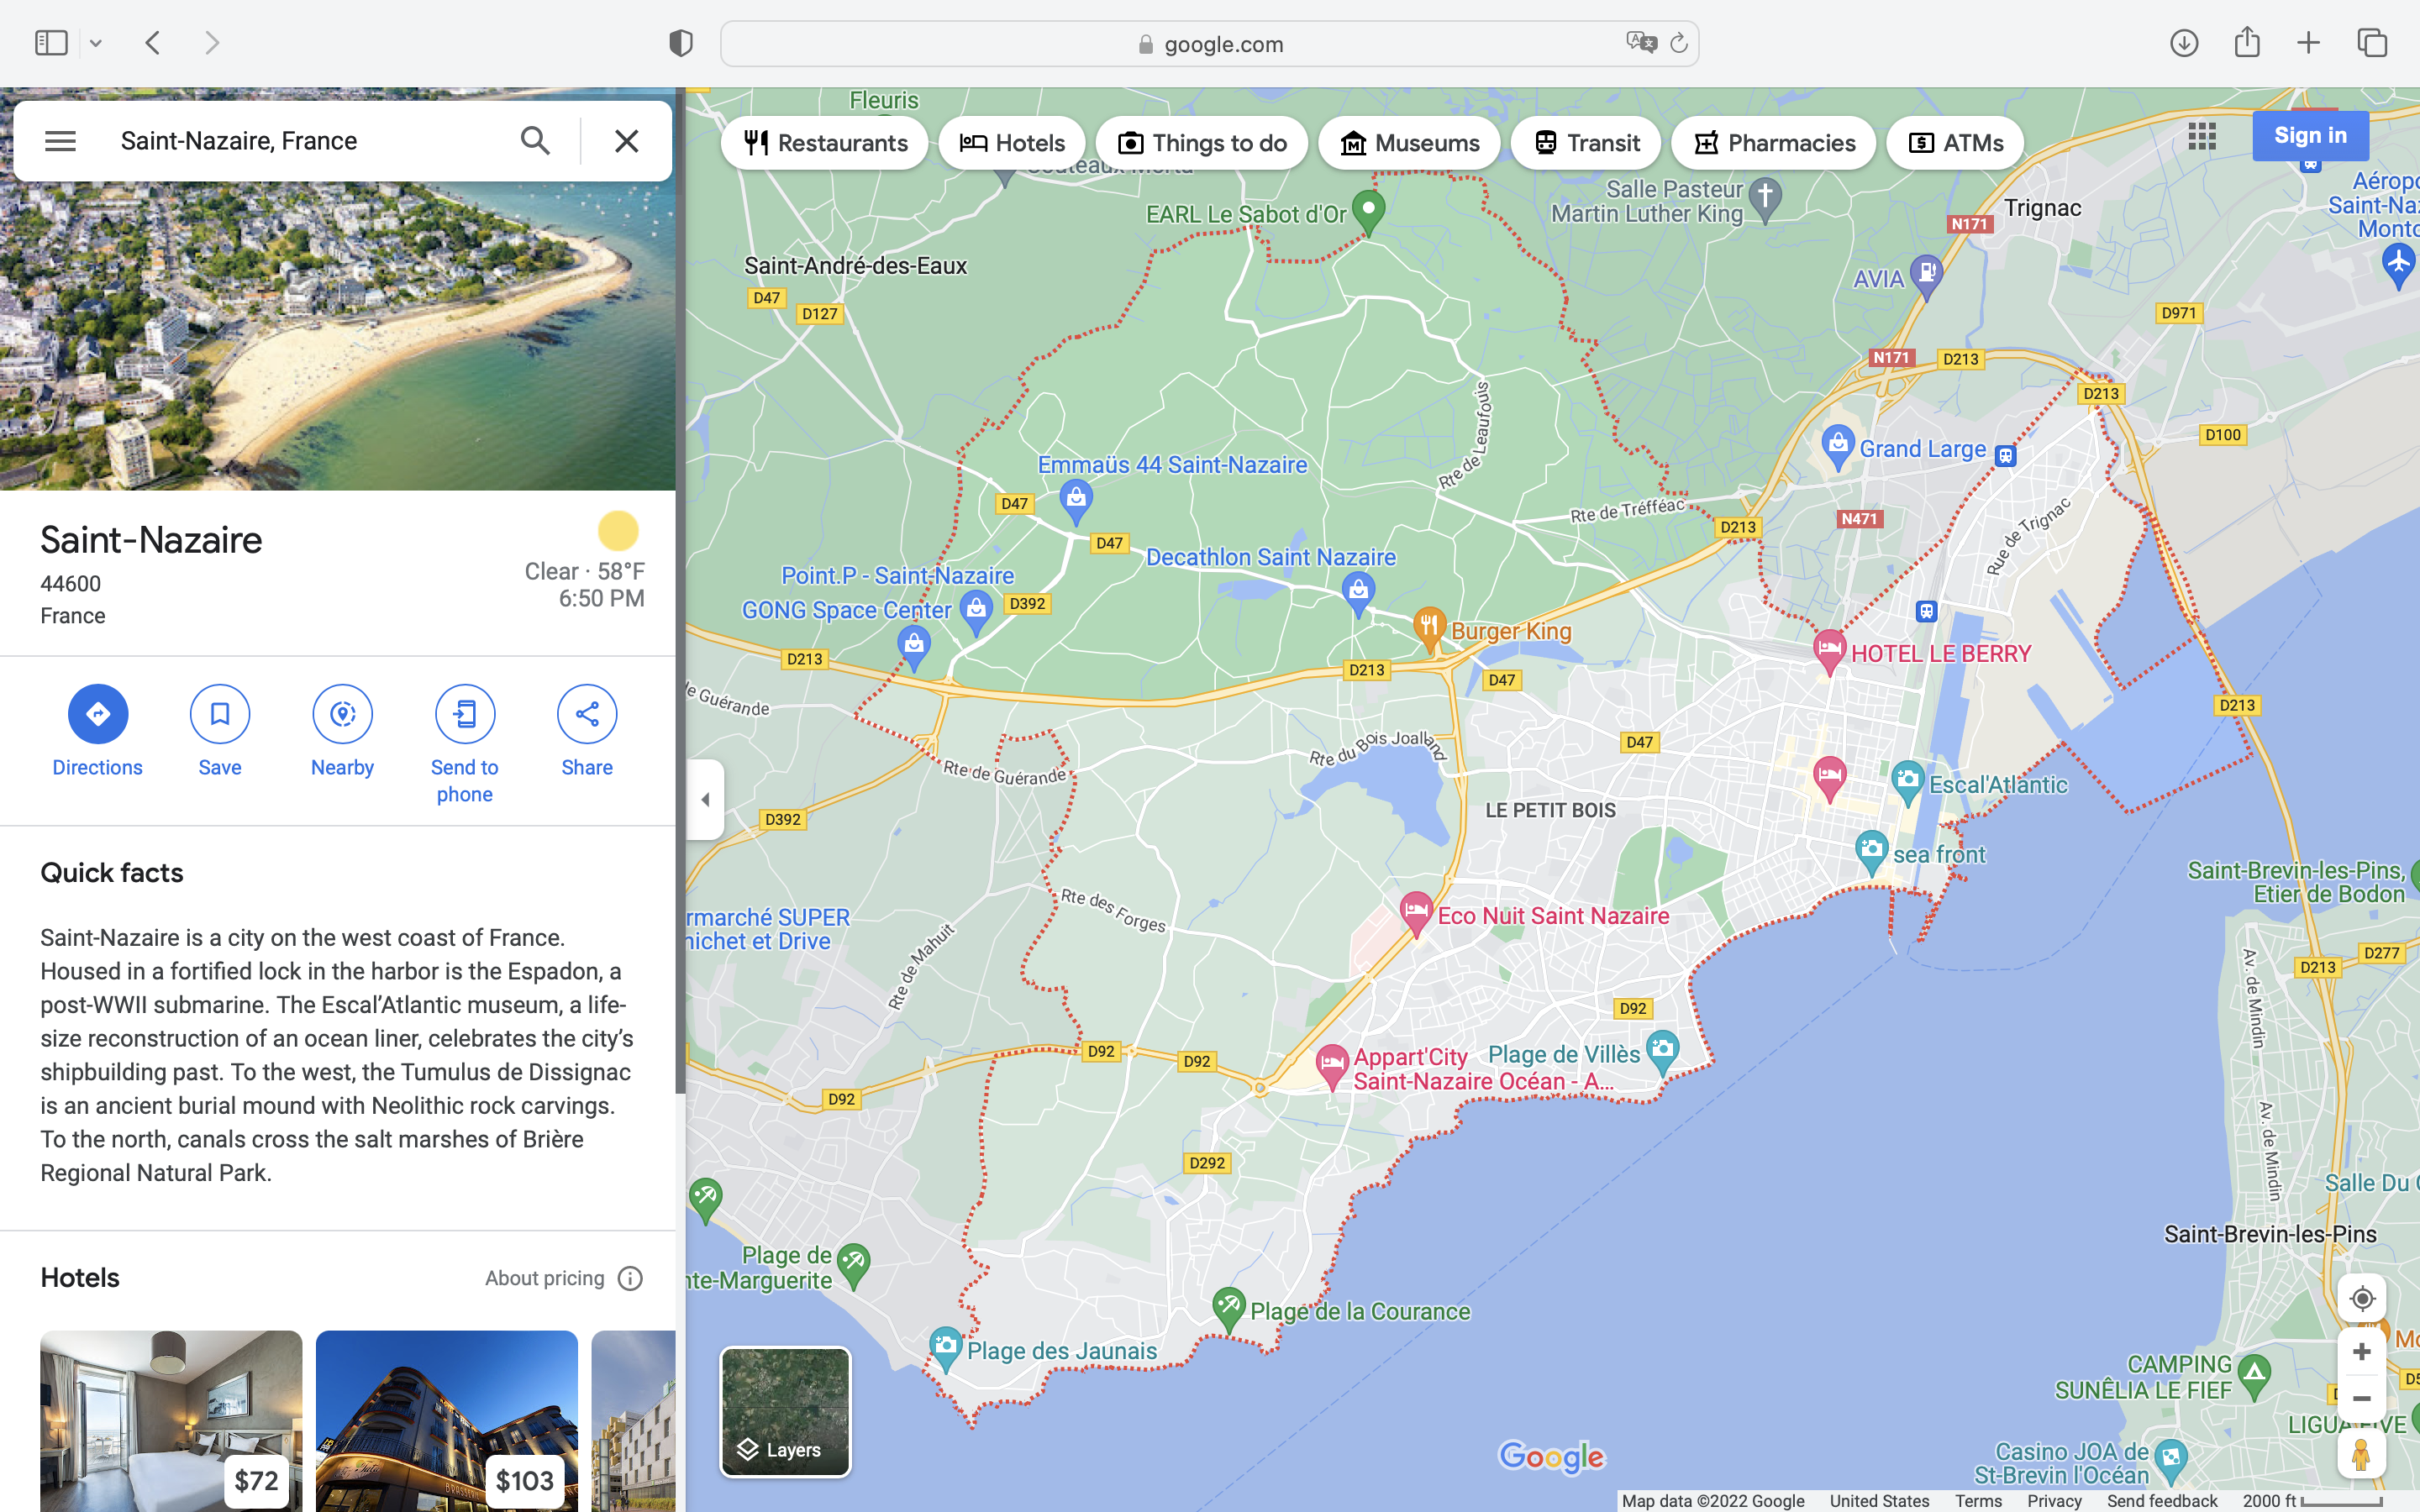Click the Share place icon
Screen dimensions: 2420x1512
[587, 714]
